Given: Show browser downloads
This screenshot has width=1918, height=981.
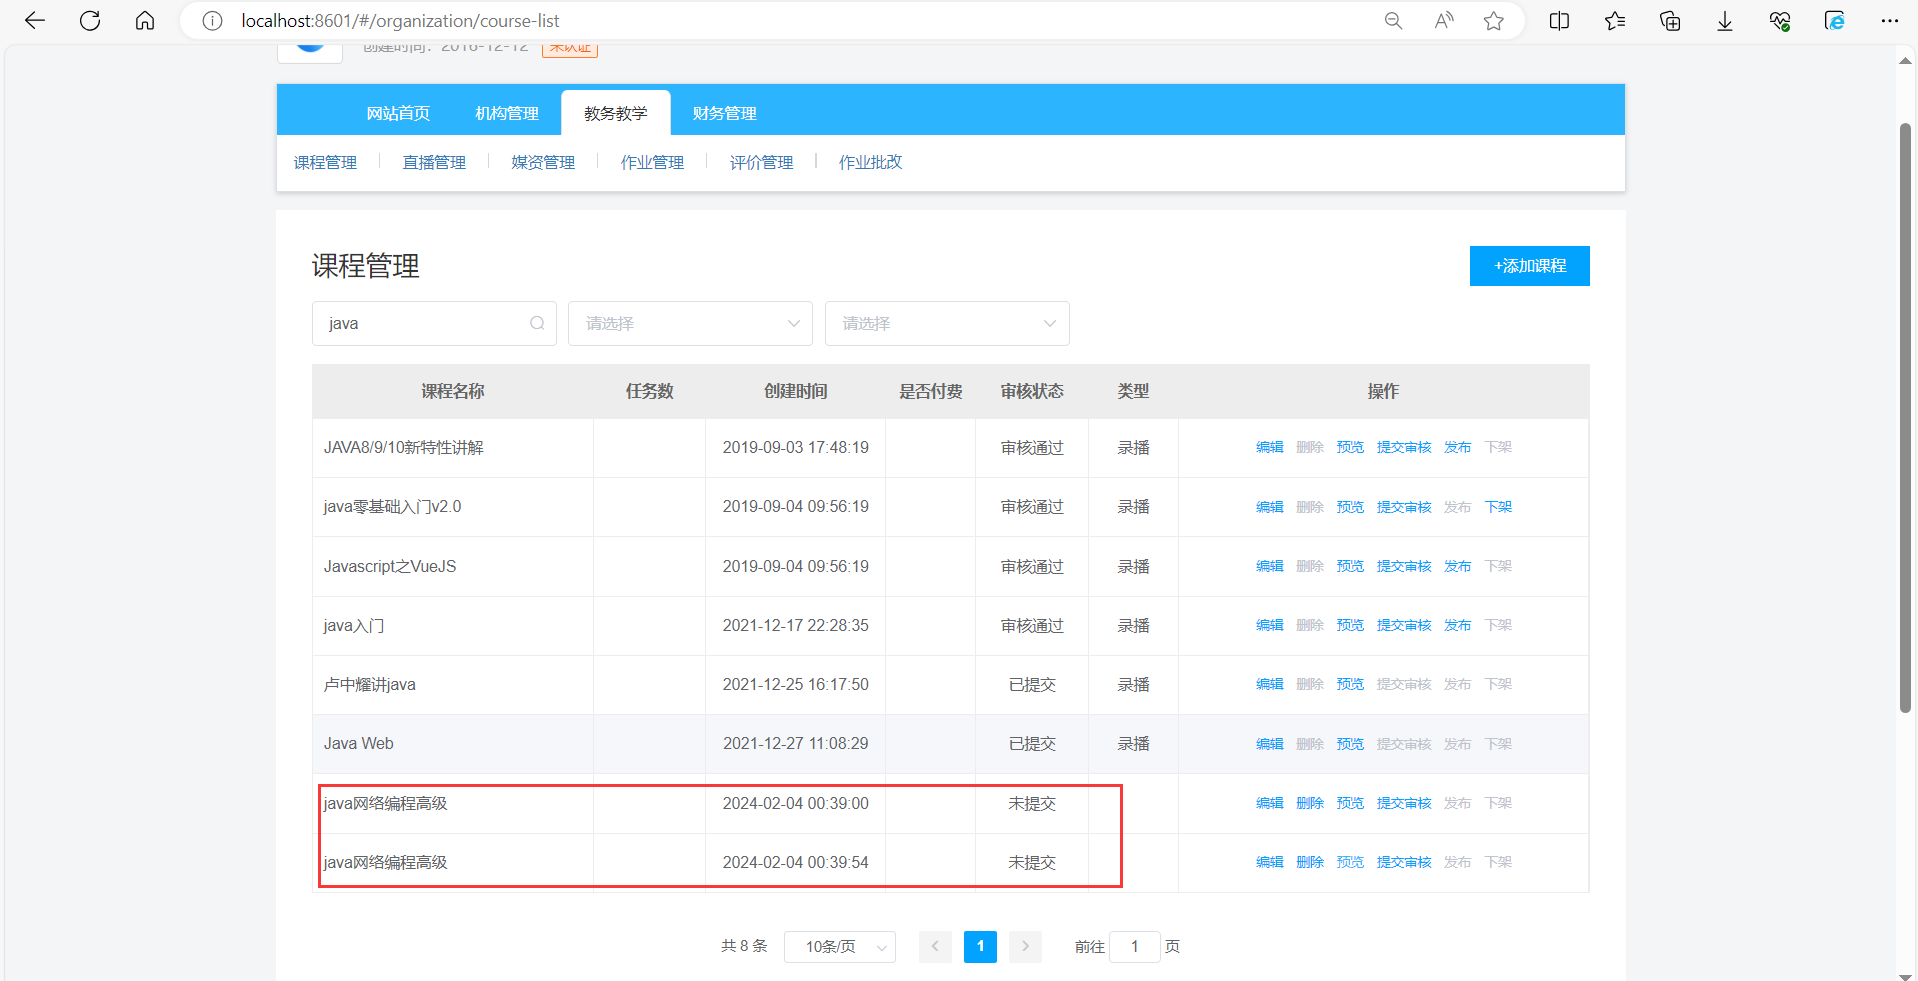Looking at the screenshot, I should pyautogui.click(x=1725, y=21).
